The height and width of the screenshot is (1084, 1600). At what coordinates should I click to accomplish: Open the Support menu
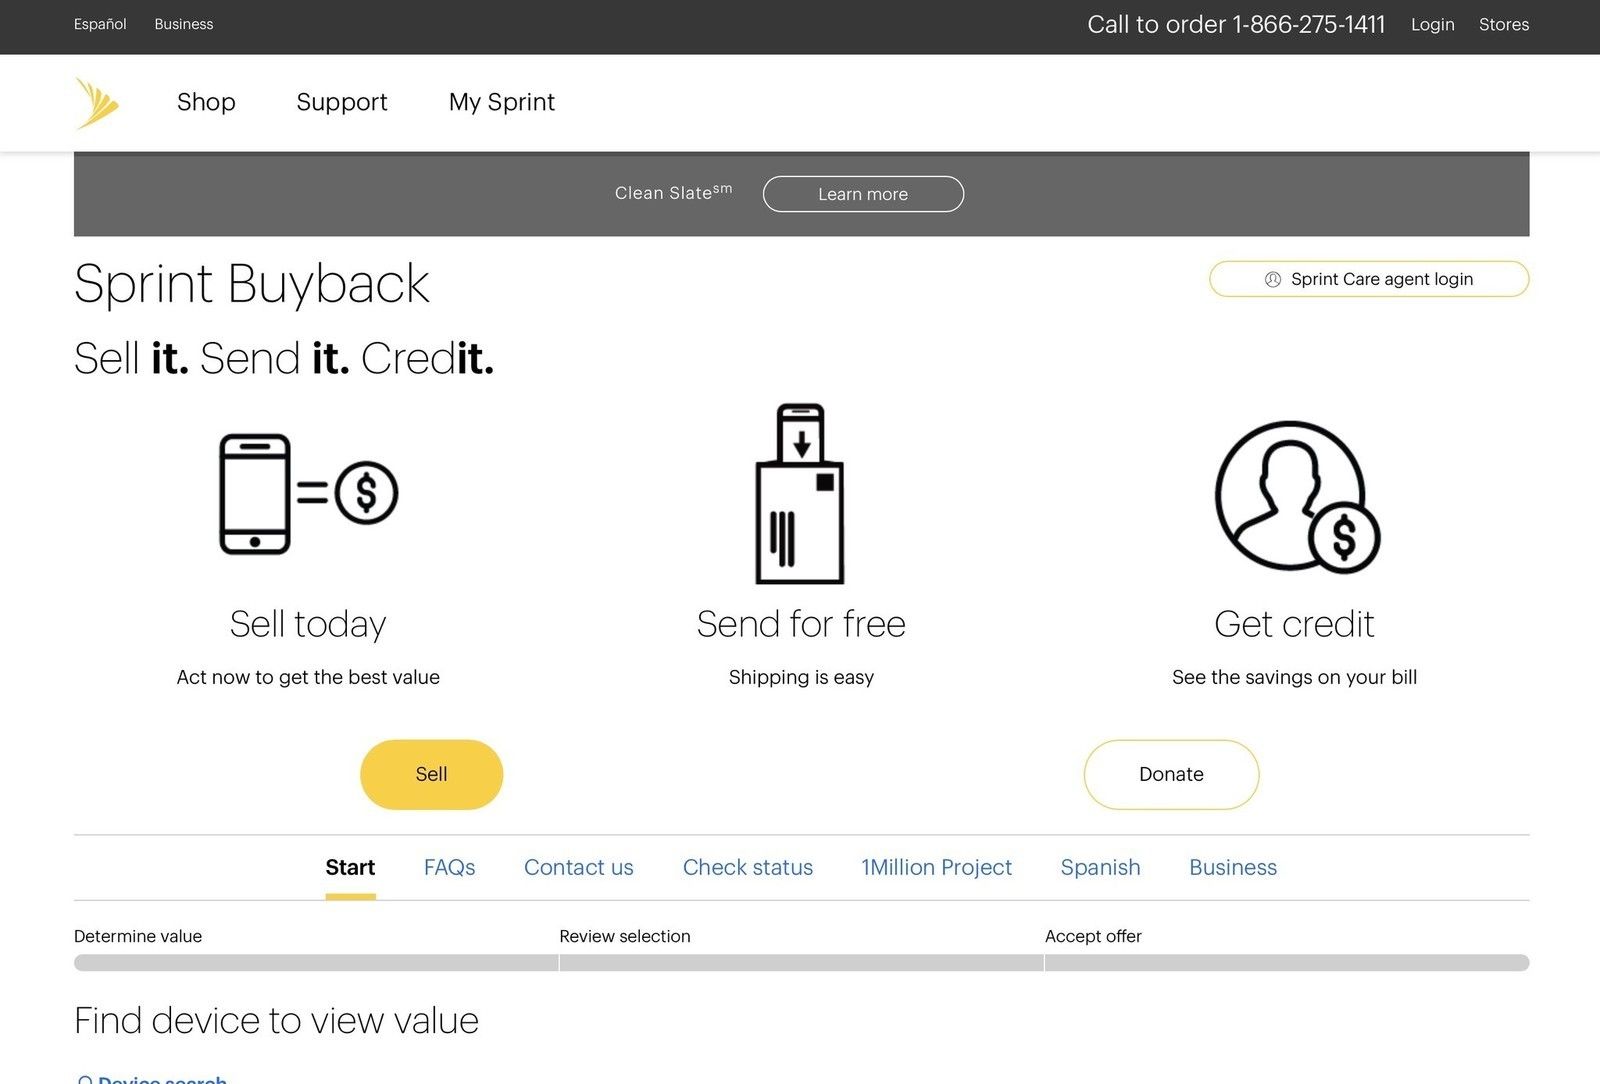(x=342, y=102)
